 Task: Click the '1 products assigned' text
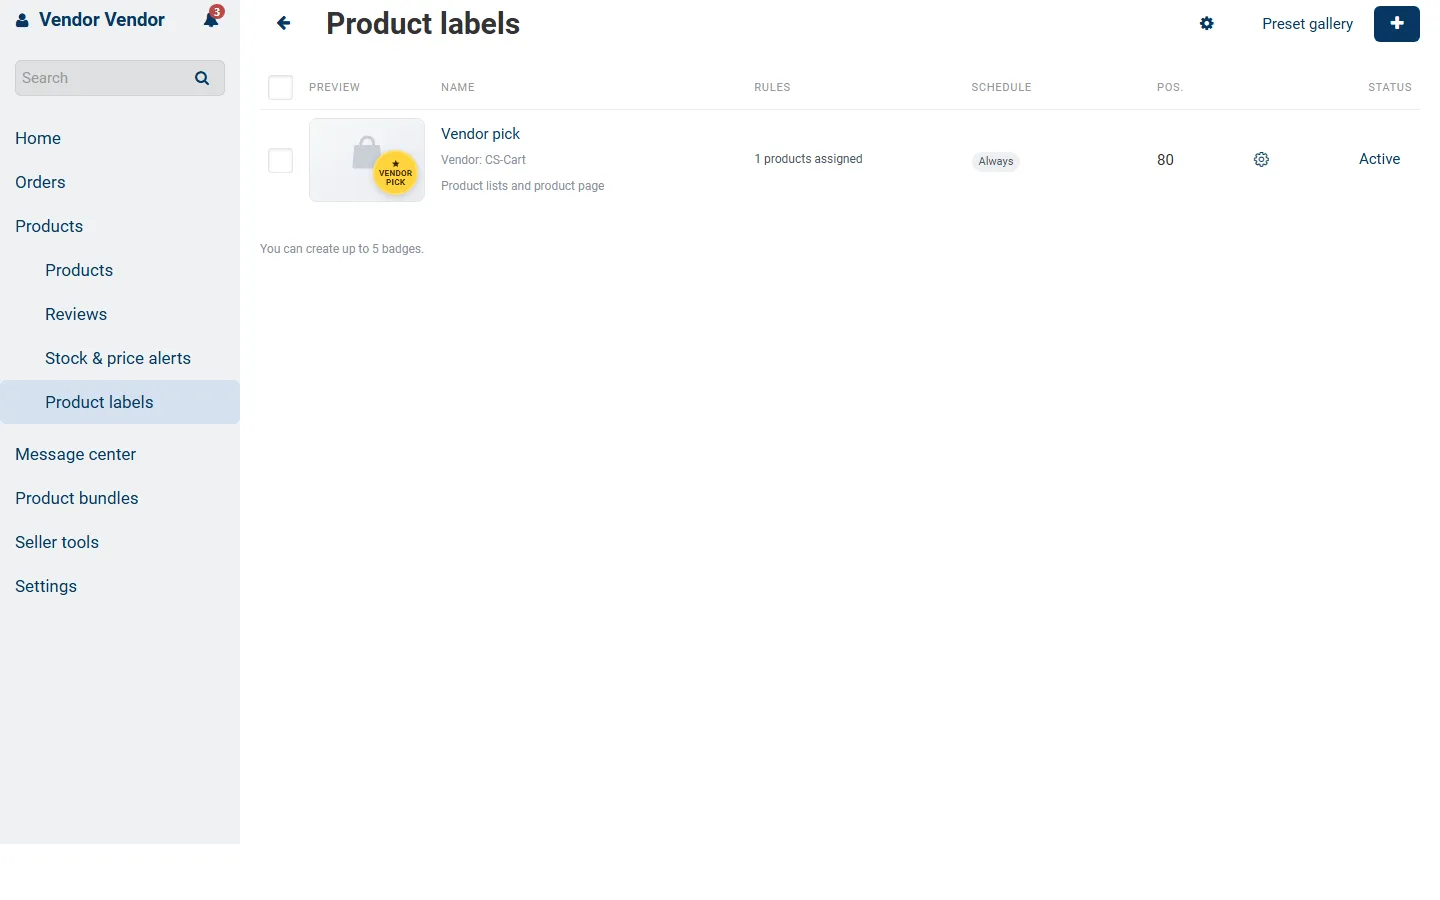(808, 159)
